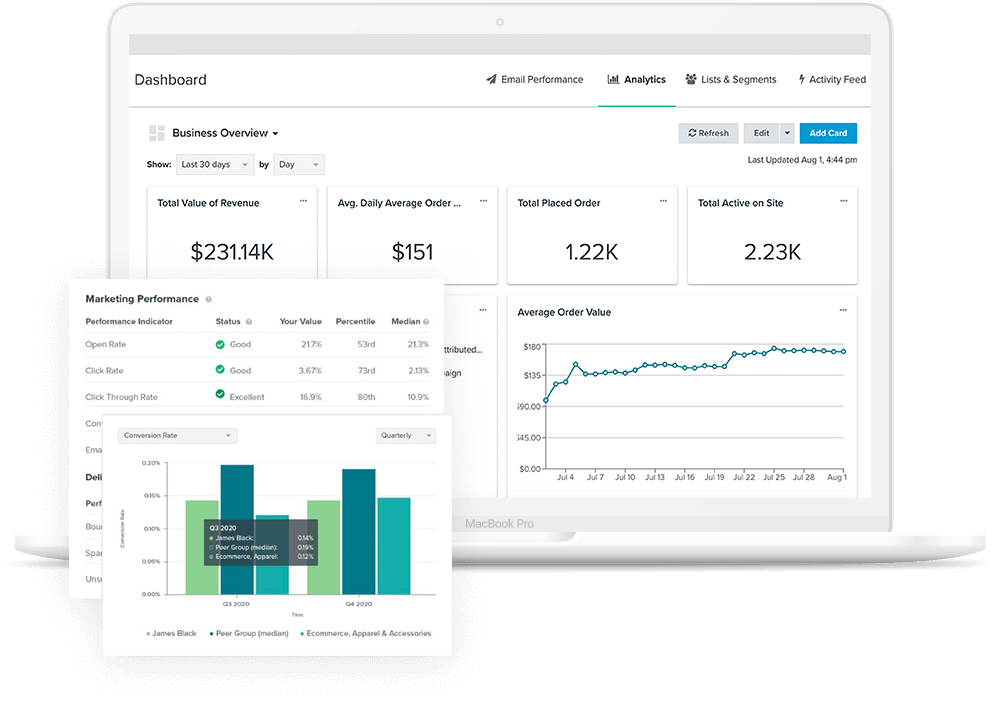Click the help icon beside Marketing Performance

(209, 299)
